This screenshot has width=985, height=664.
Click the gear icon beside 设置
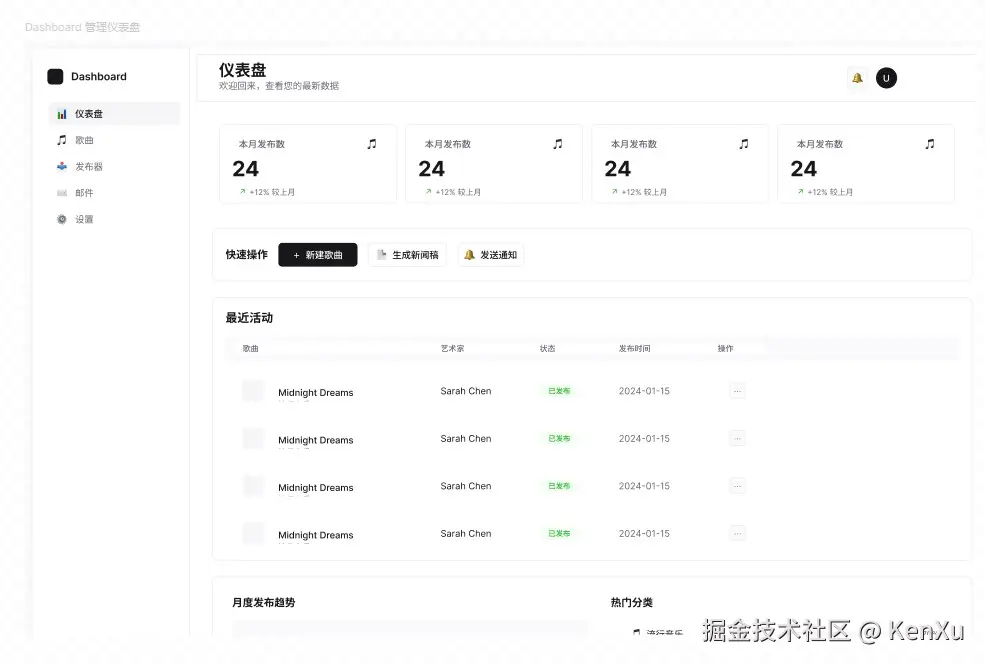[x=62, y=219]
